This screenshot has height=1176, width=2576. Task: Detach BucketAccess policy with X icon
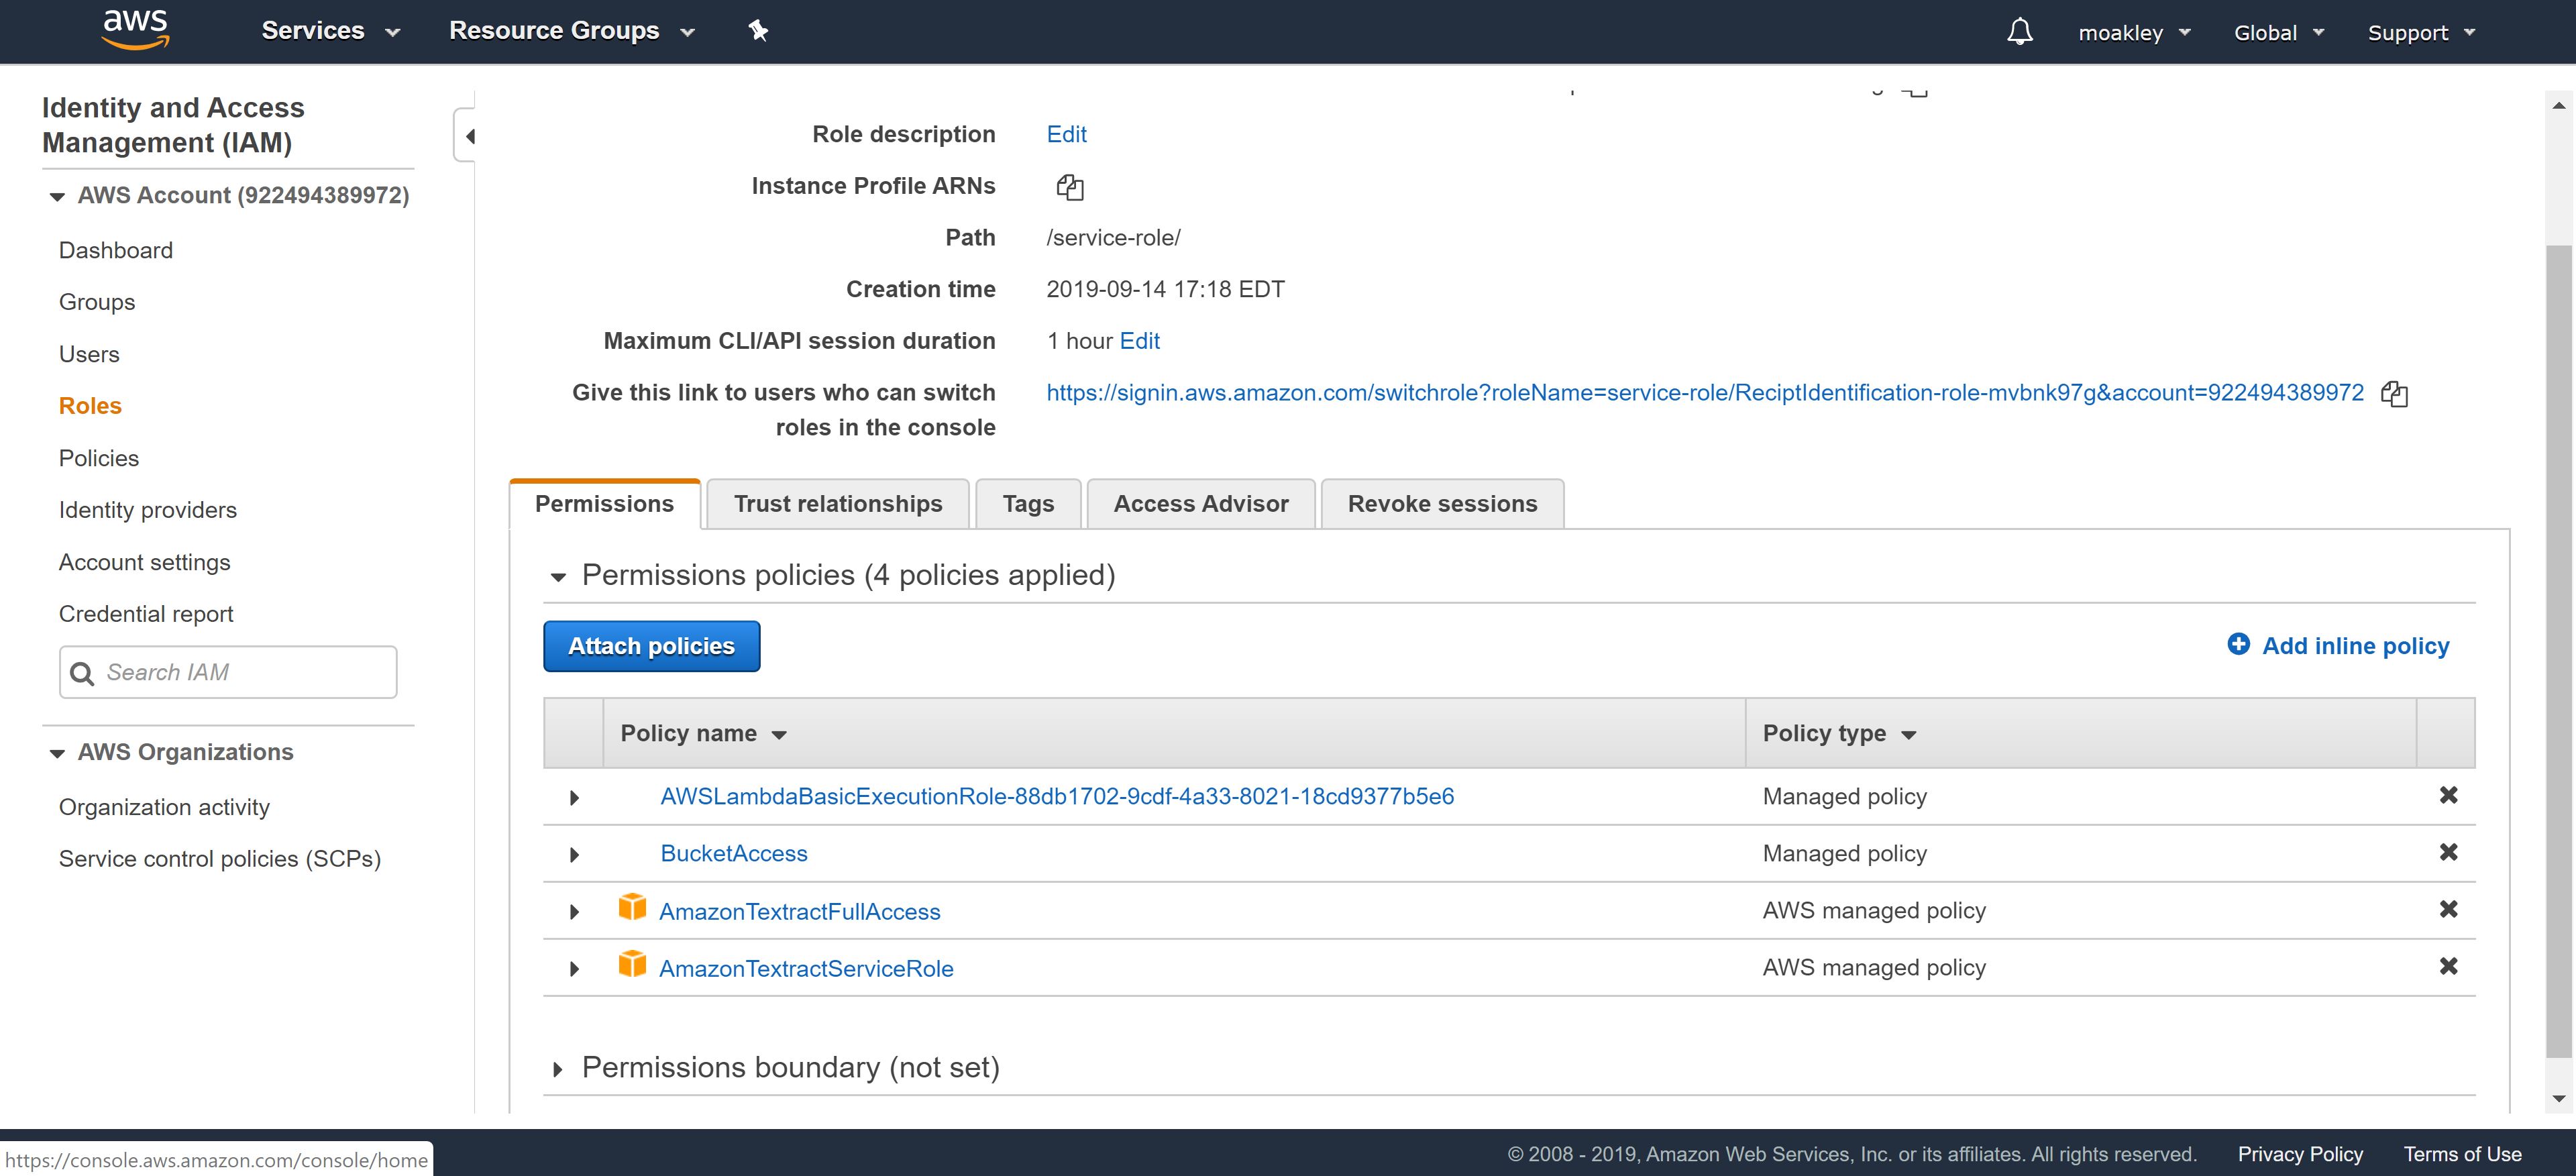[2448, 853]
